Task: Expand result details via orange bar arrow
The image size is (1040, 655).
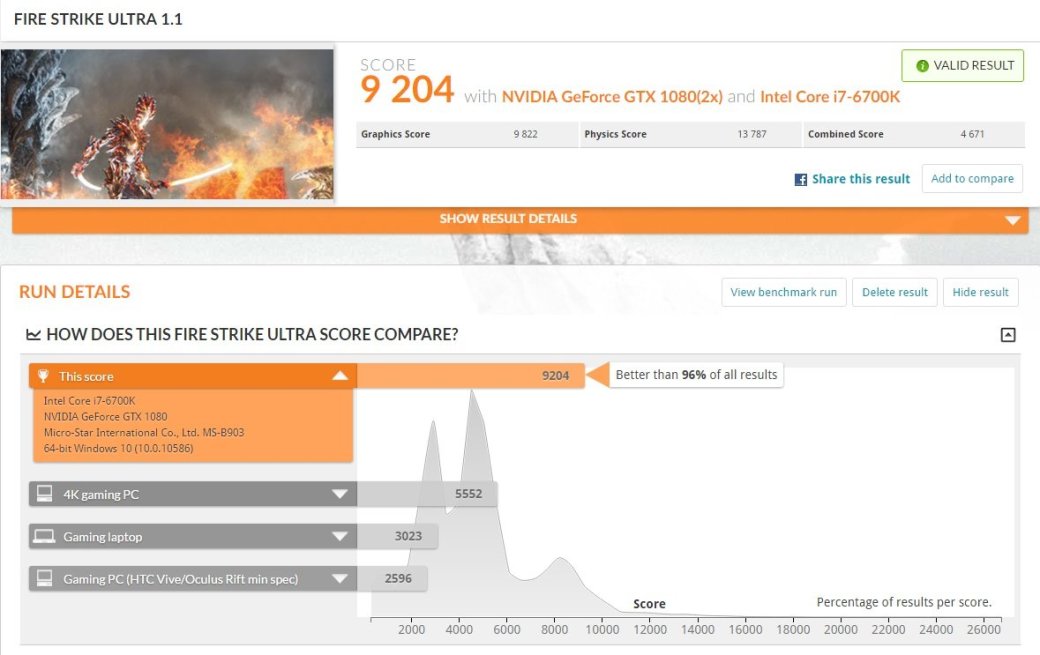Action: coord(1012,220)
